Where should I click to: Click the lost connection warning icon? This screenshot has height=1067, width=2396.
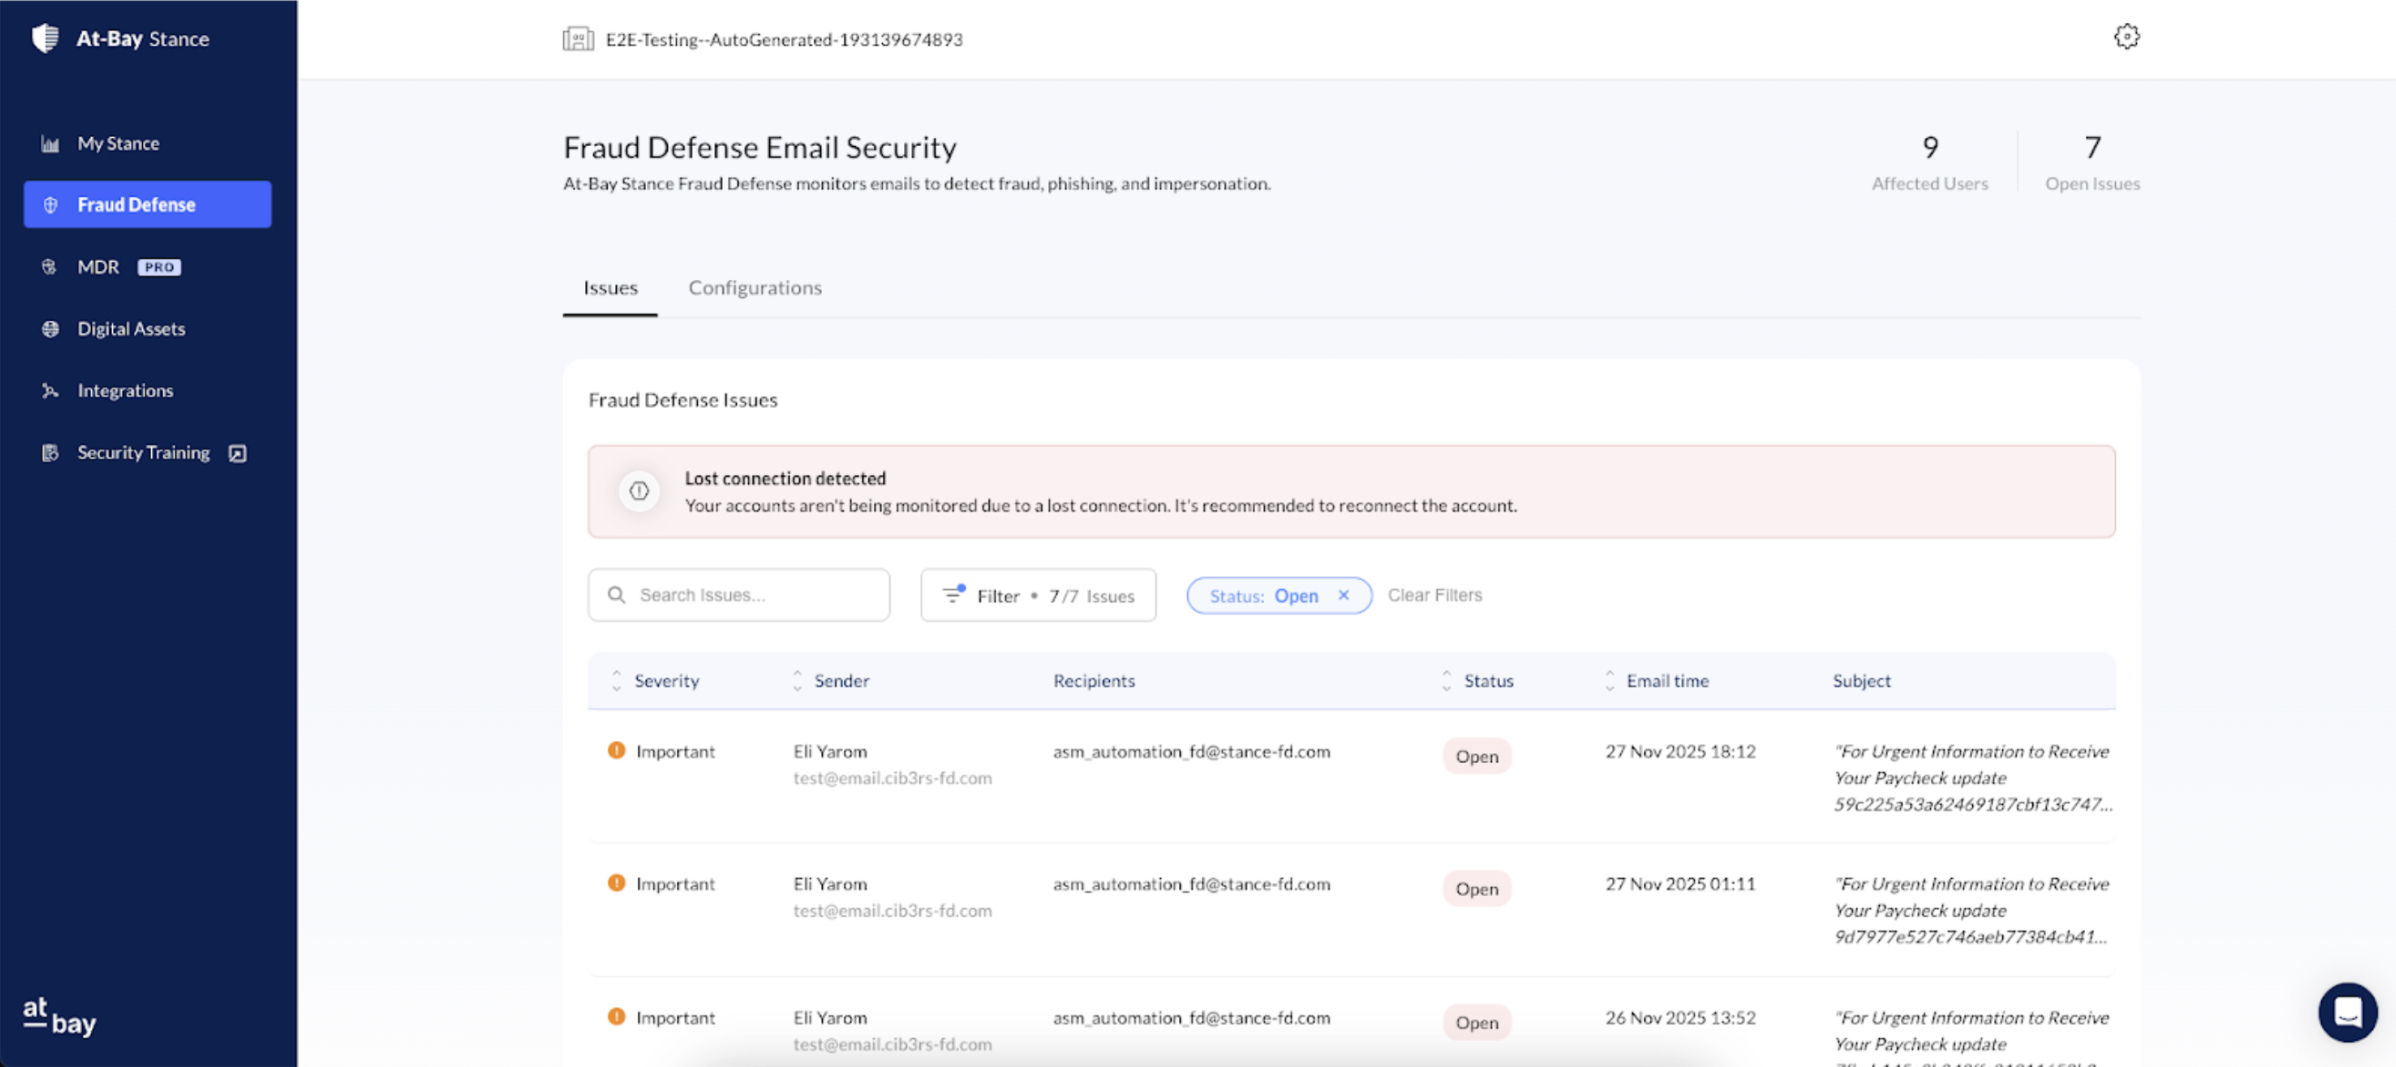639,491
